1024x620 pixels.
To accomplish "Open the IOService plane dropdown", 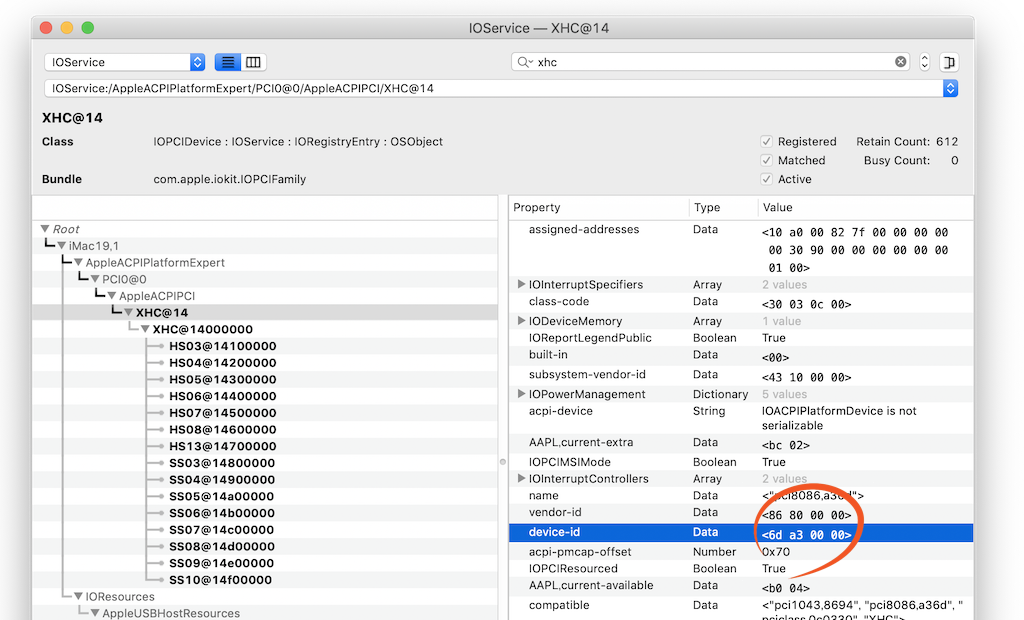I will click(x=125, y=62).
